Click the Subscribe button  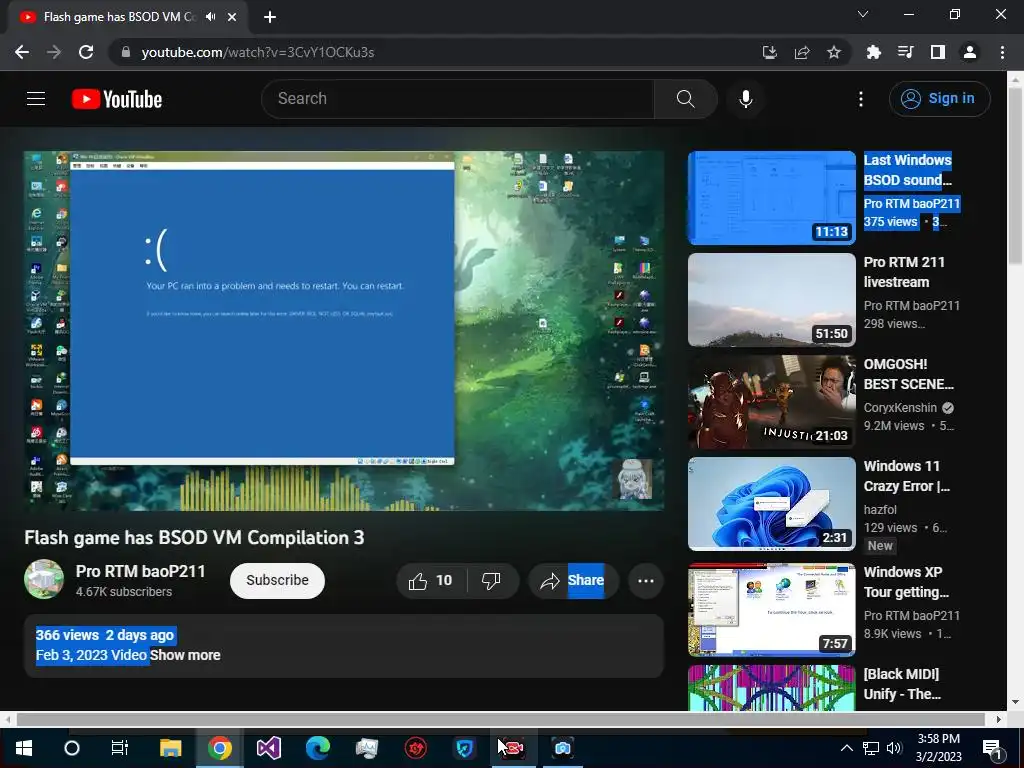tap(277, 581)
